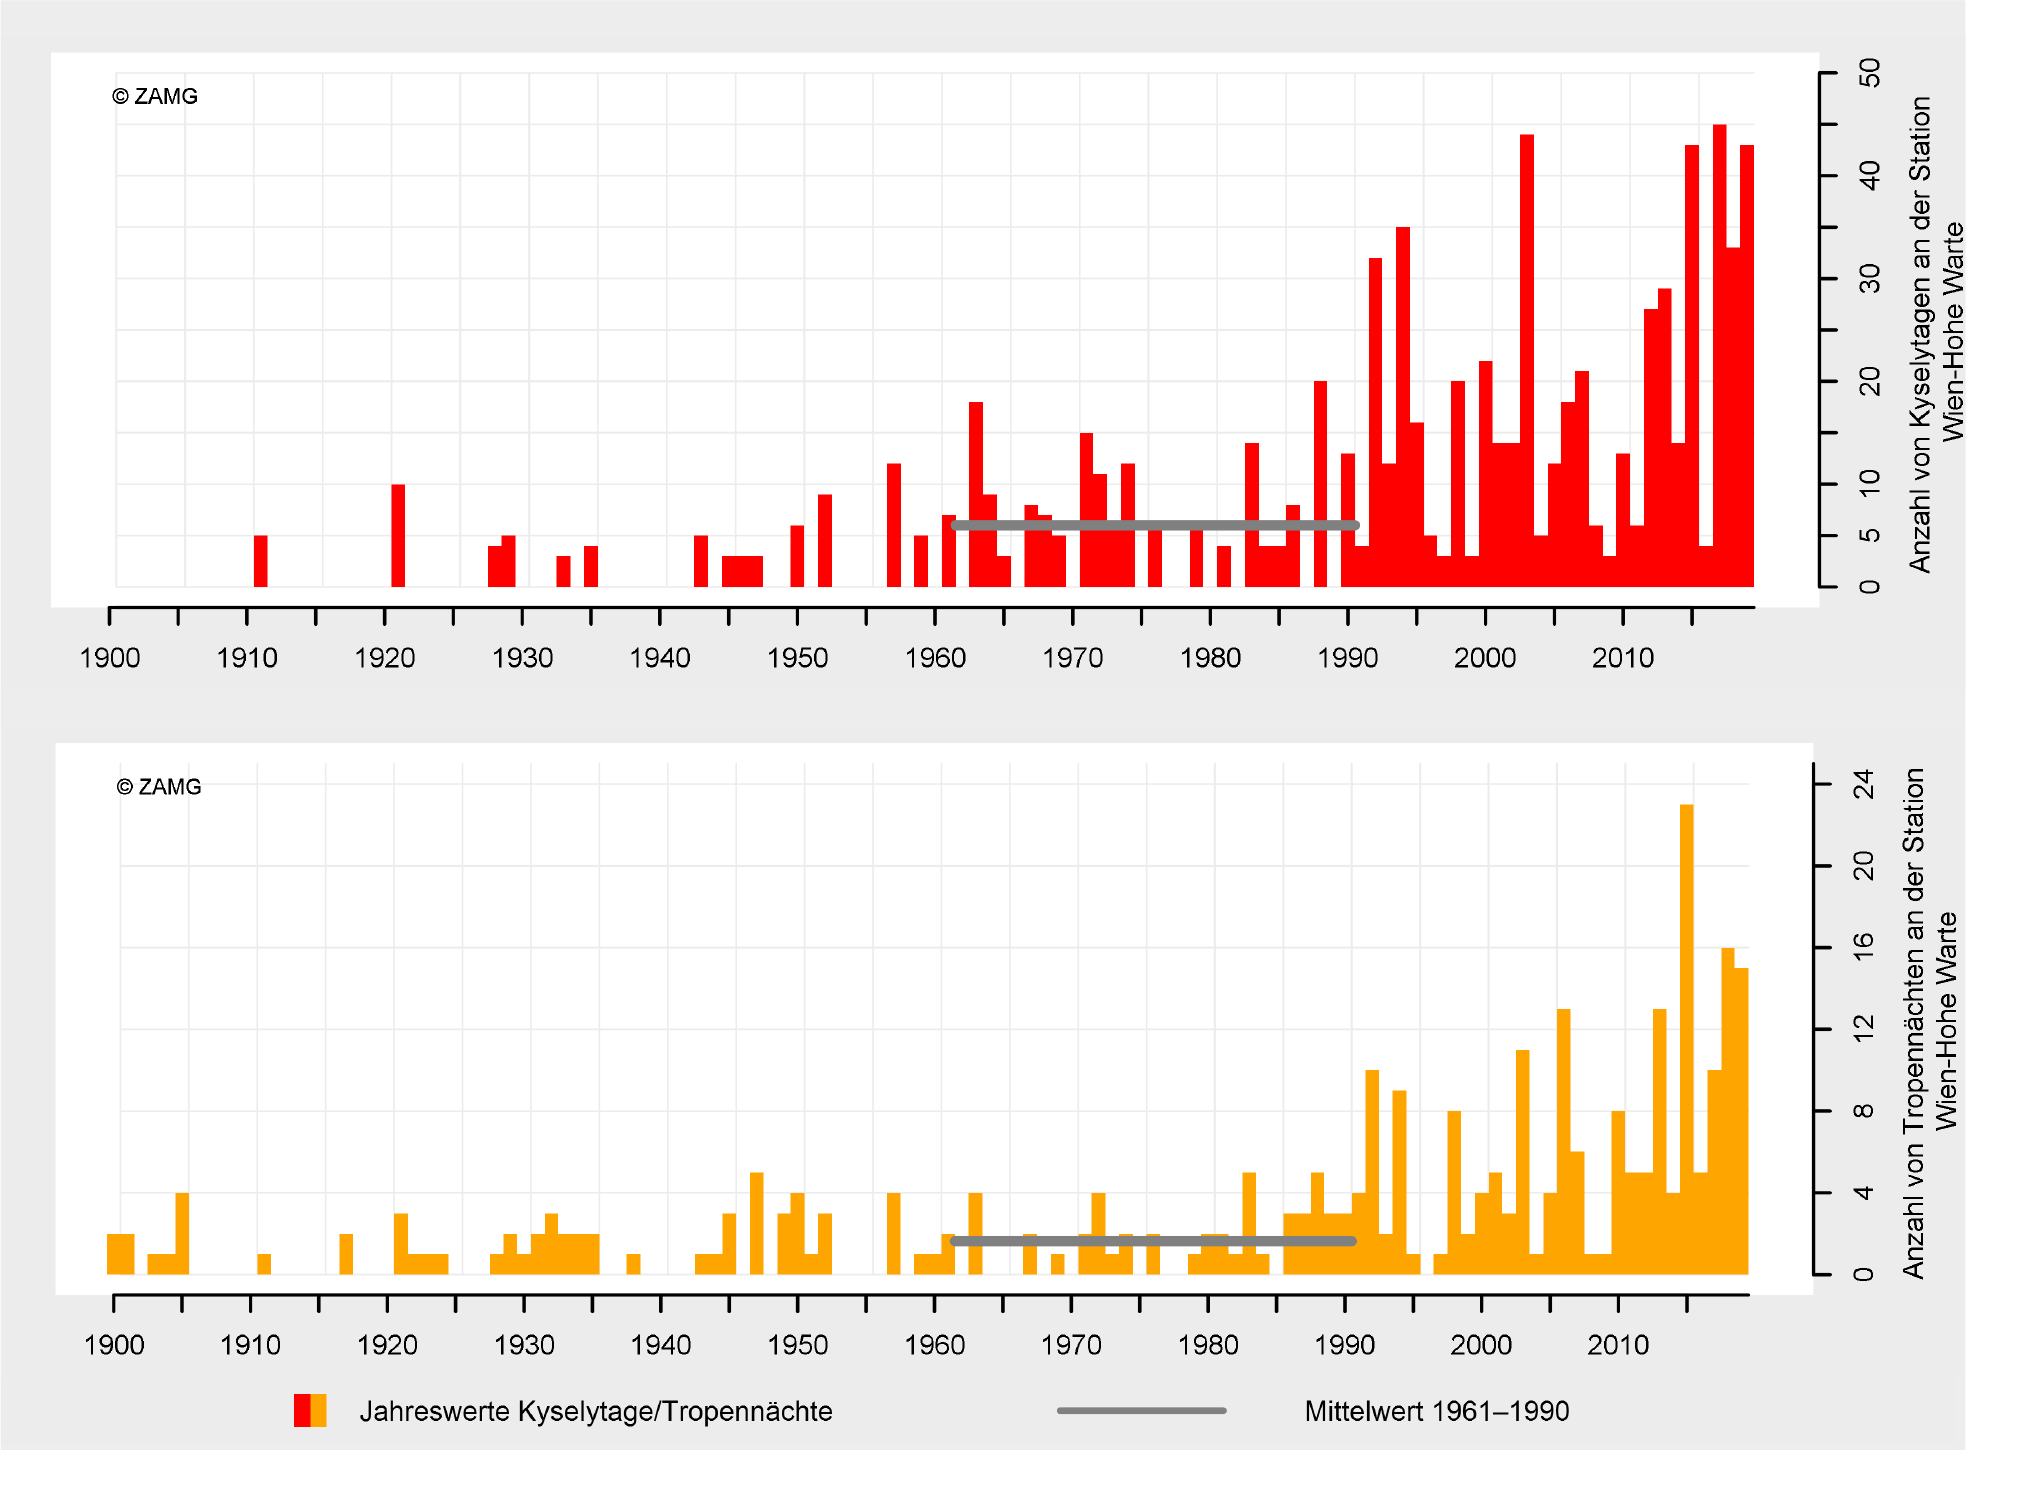Viewport: 2027px width, 1509px height.
Task: Click the 'Mittelwert 1961–1990' legend label
Action: (1436, 1411)
